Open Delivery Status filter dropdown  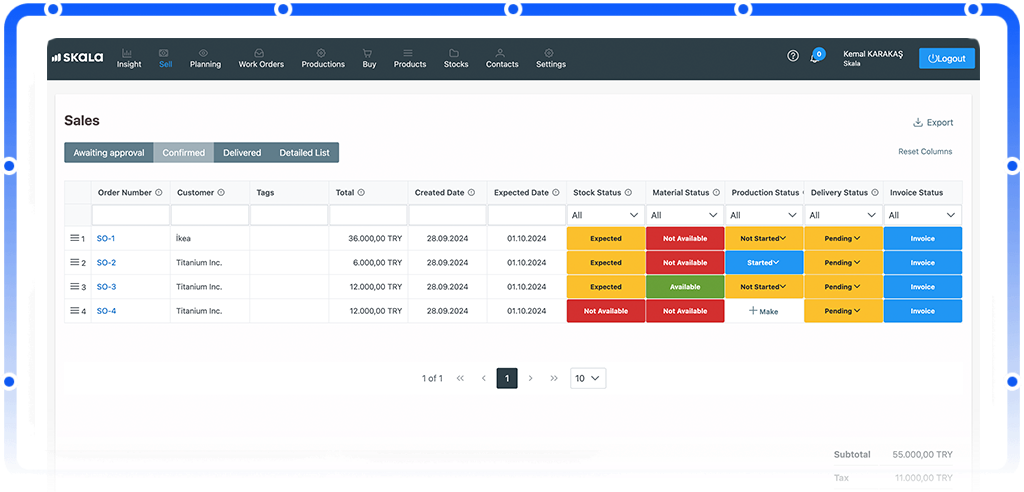(843, 215)
